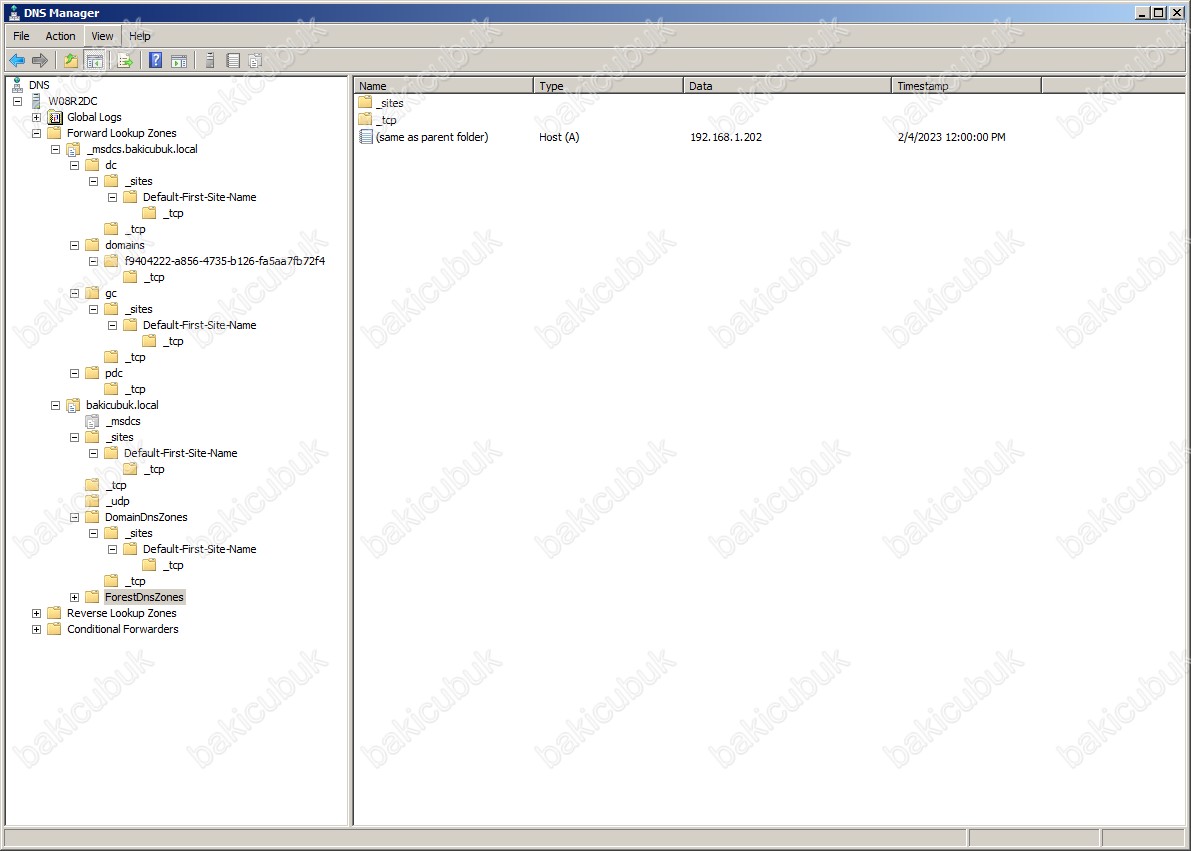This screenshot has width=1191, height=851.
Task: Sort by the Name column header
Action: 444,86
